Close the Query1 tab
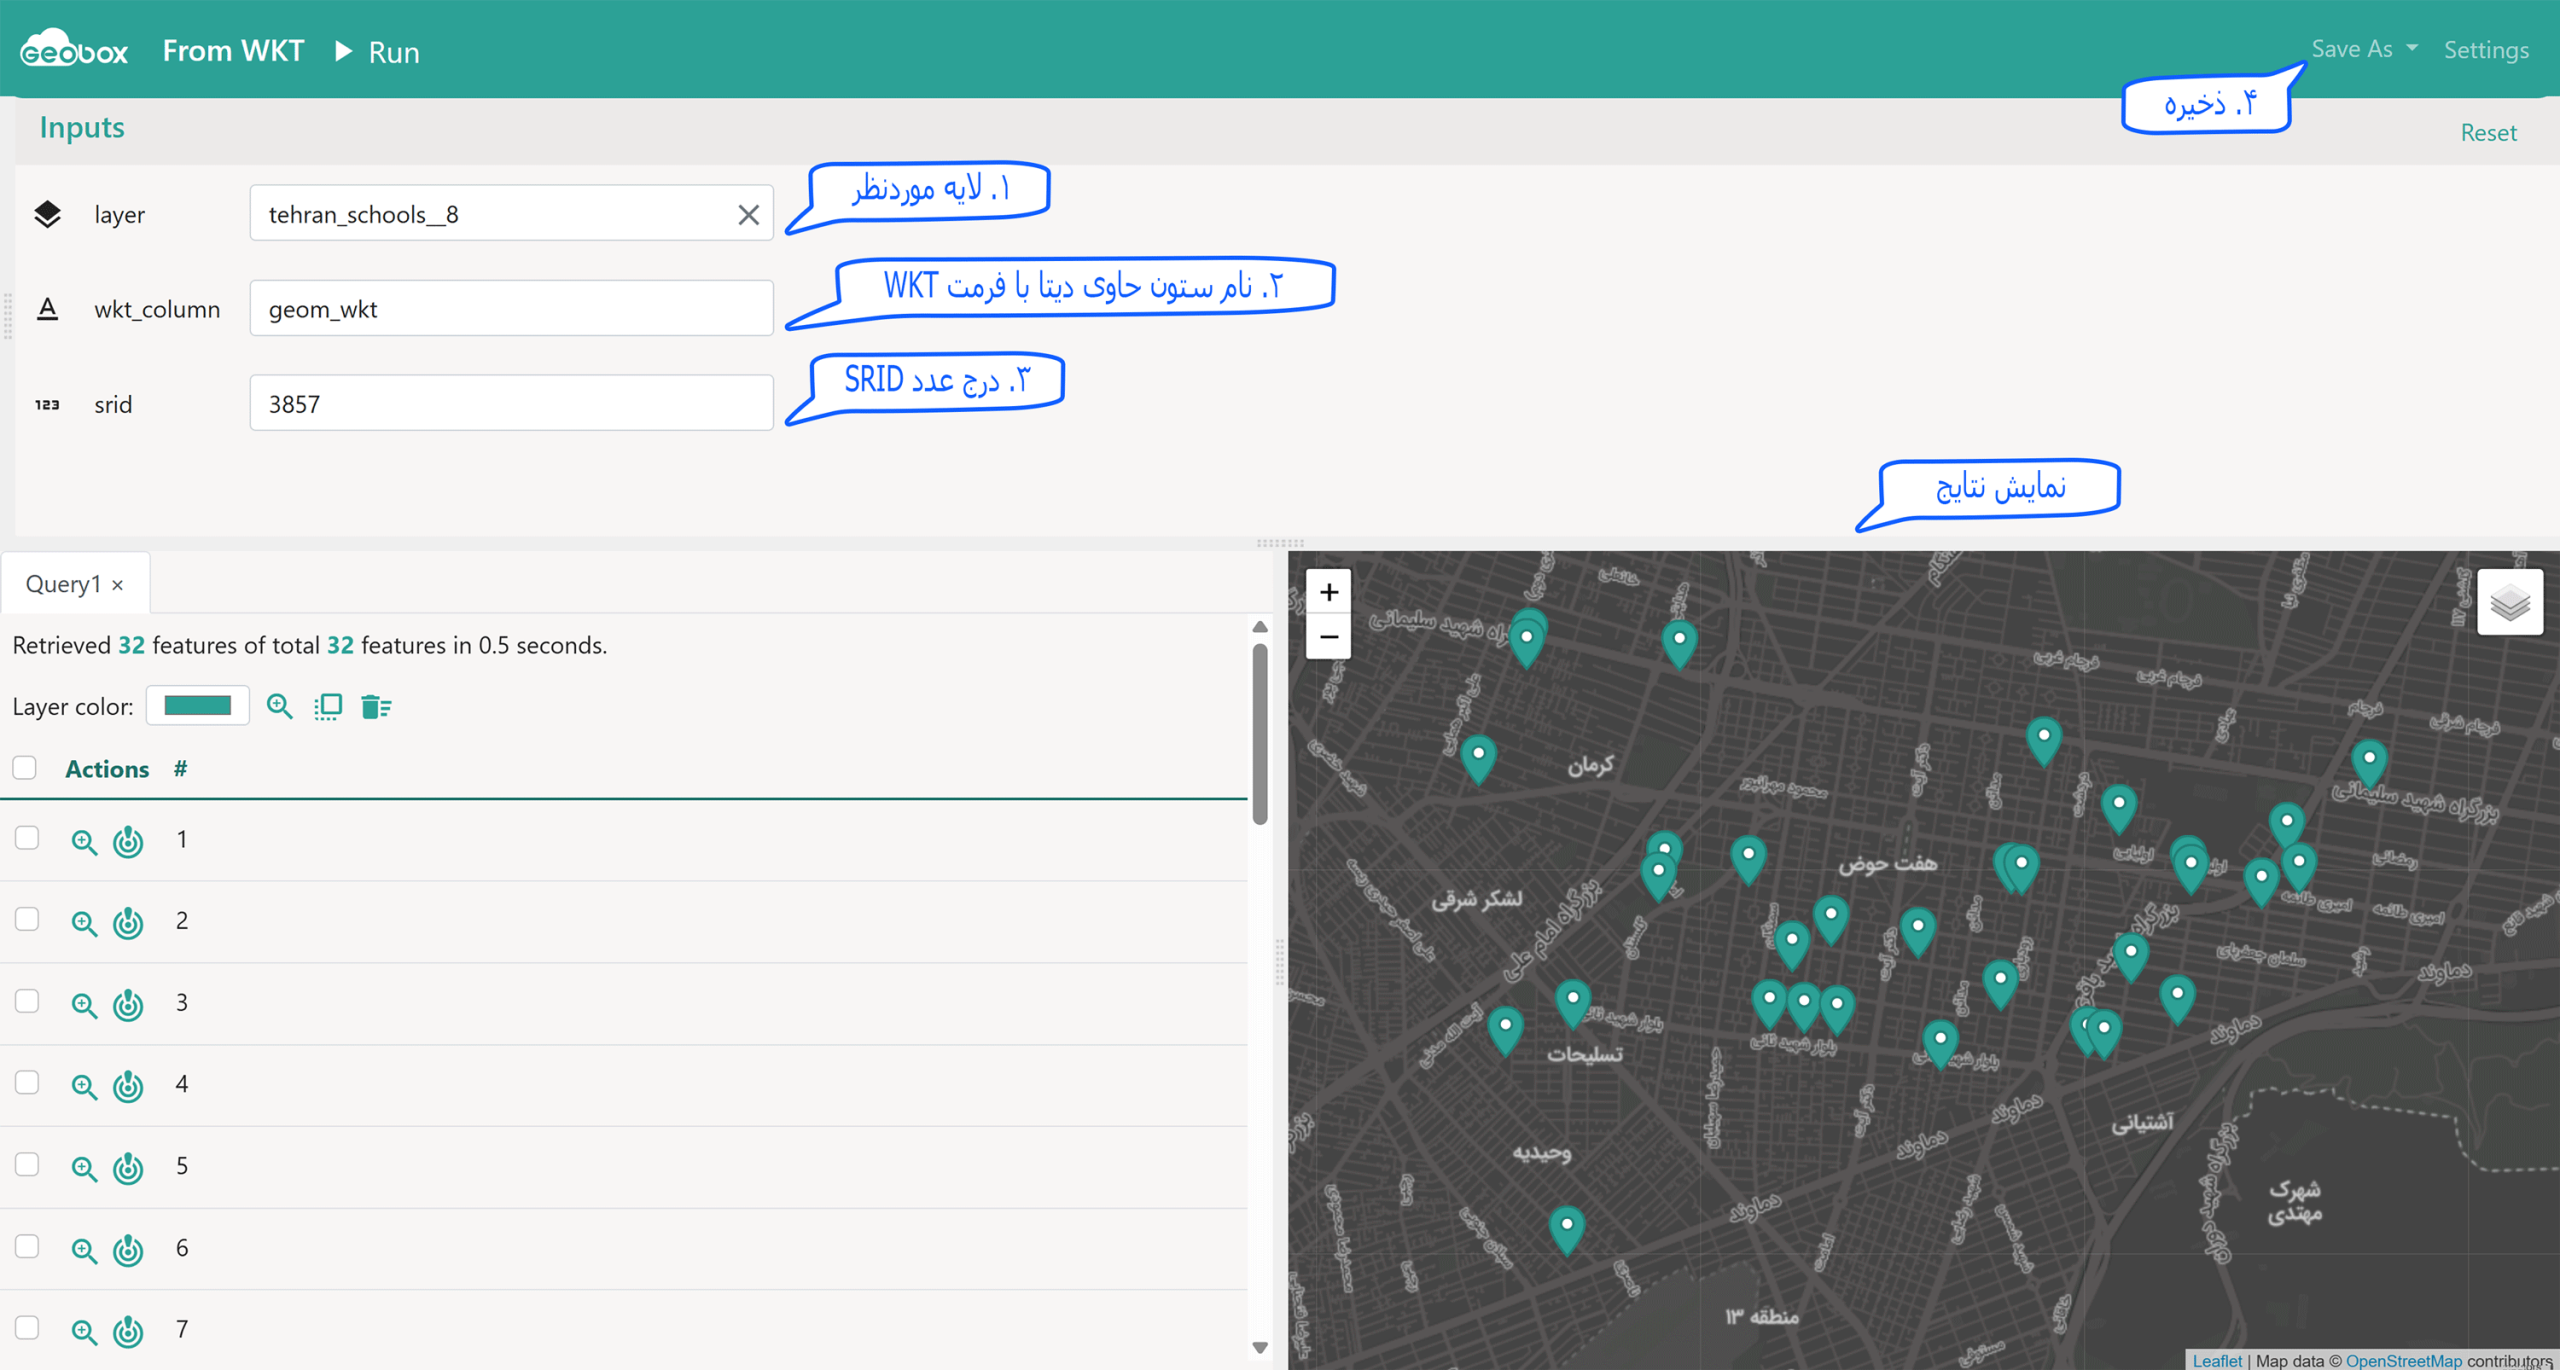The image size is (2560, 1370). pos(118,585)
